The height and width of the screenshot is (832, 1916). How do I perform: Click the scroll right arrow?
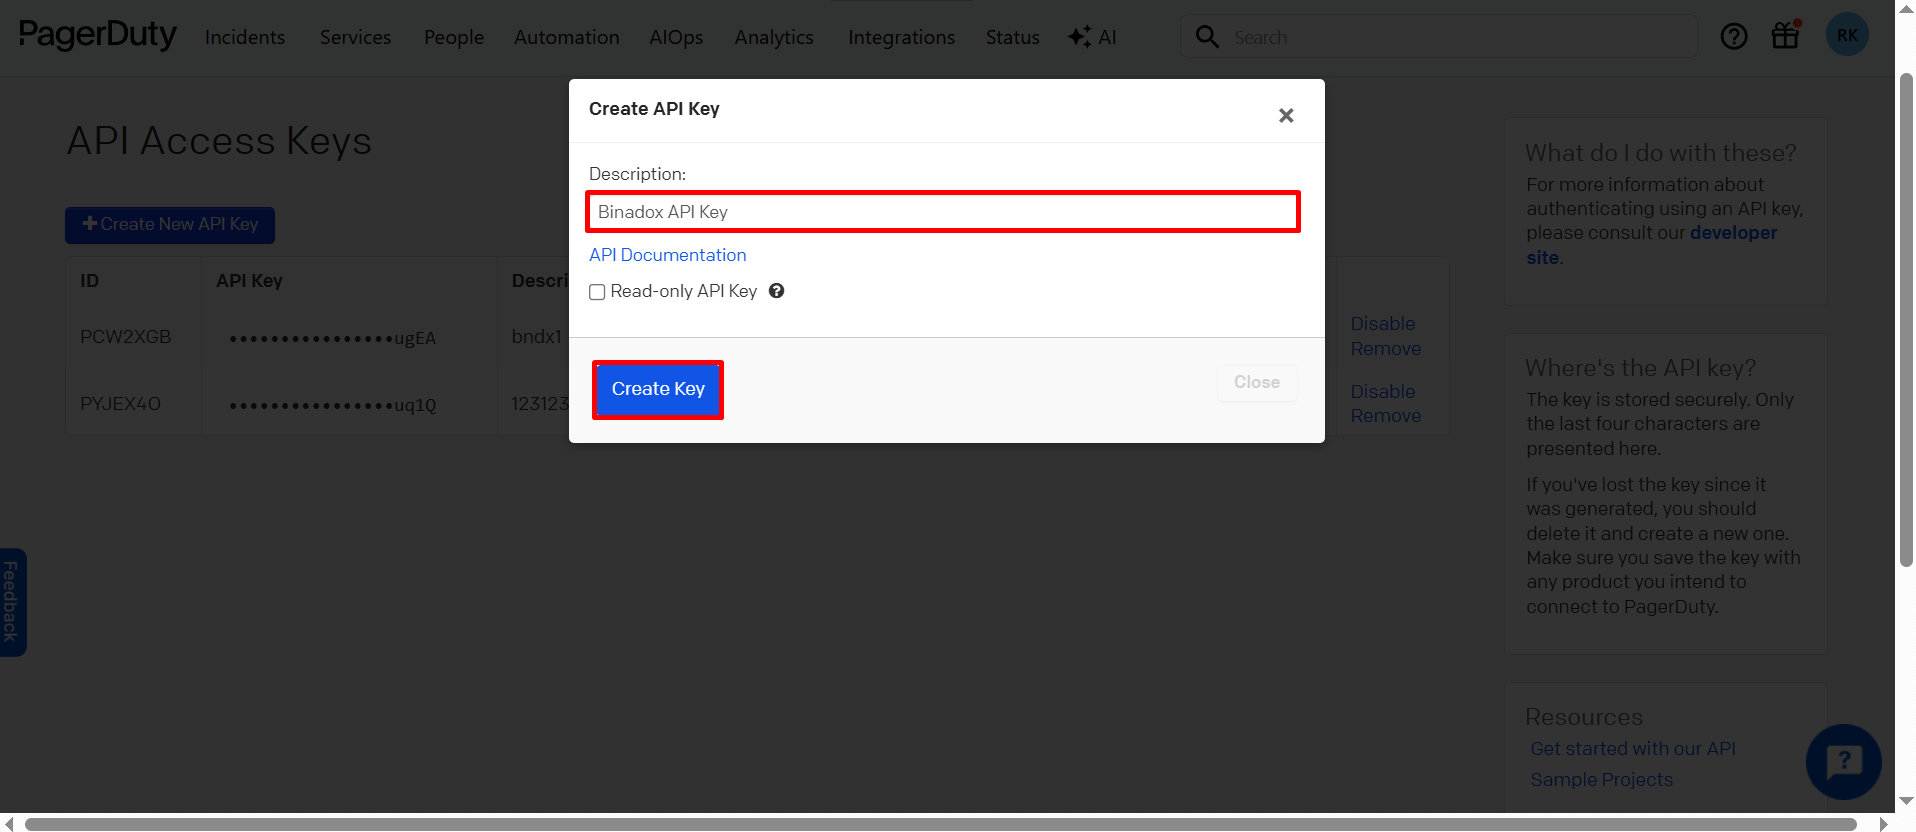point(1884,824)
